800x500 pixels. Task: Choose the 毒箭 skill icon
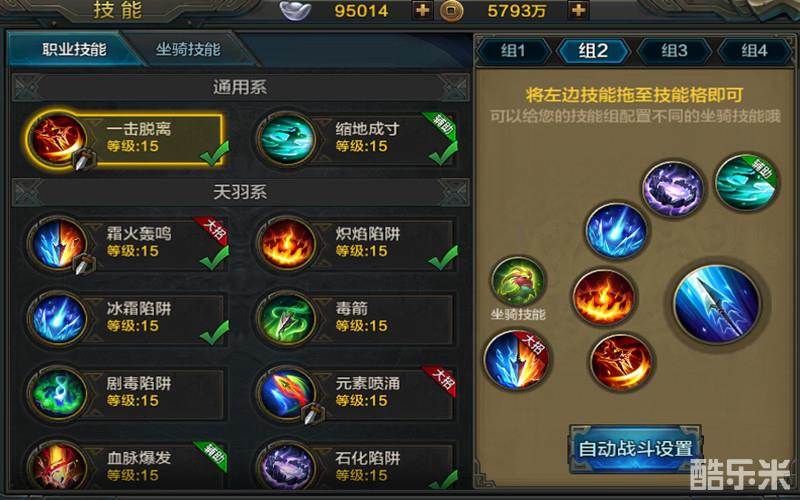point(286,319)
